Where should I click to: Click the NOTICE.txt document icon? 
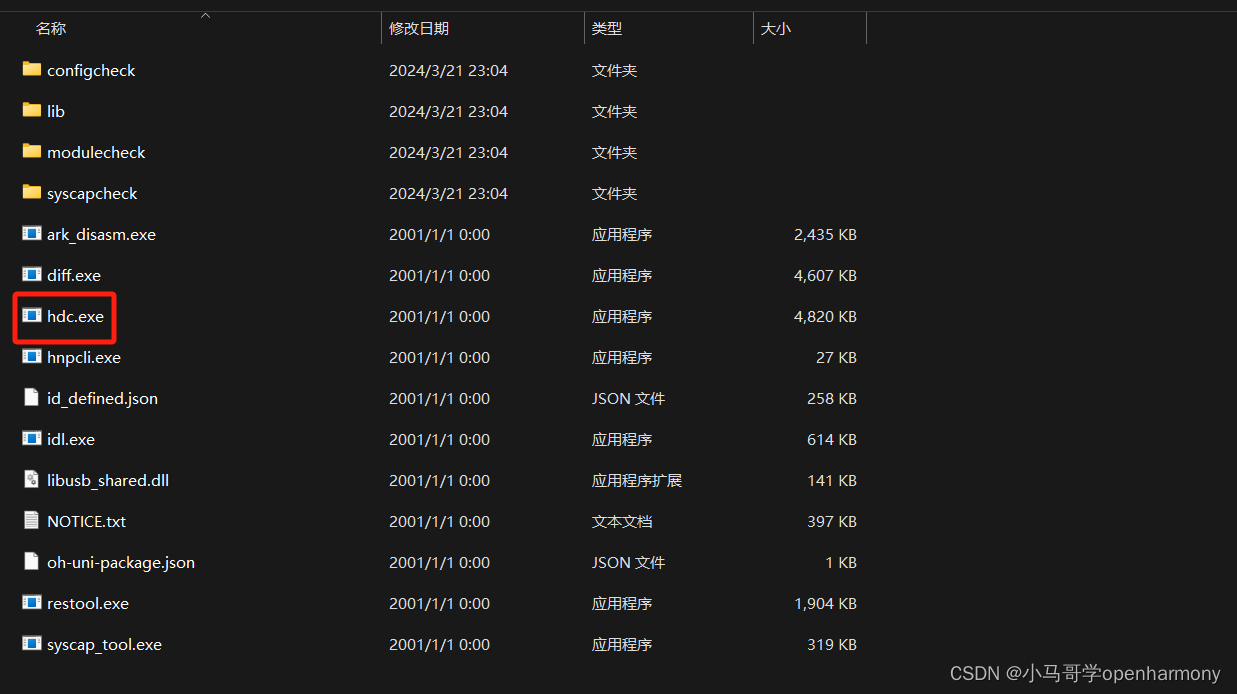(x=32, y=521)
